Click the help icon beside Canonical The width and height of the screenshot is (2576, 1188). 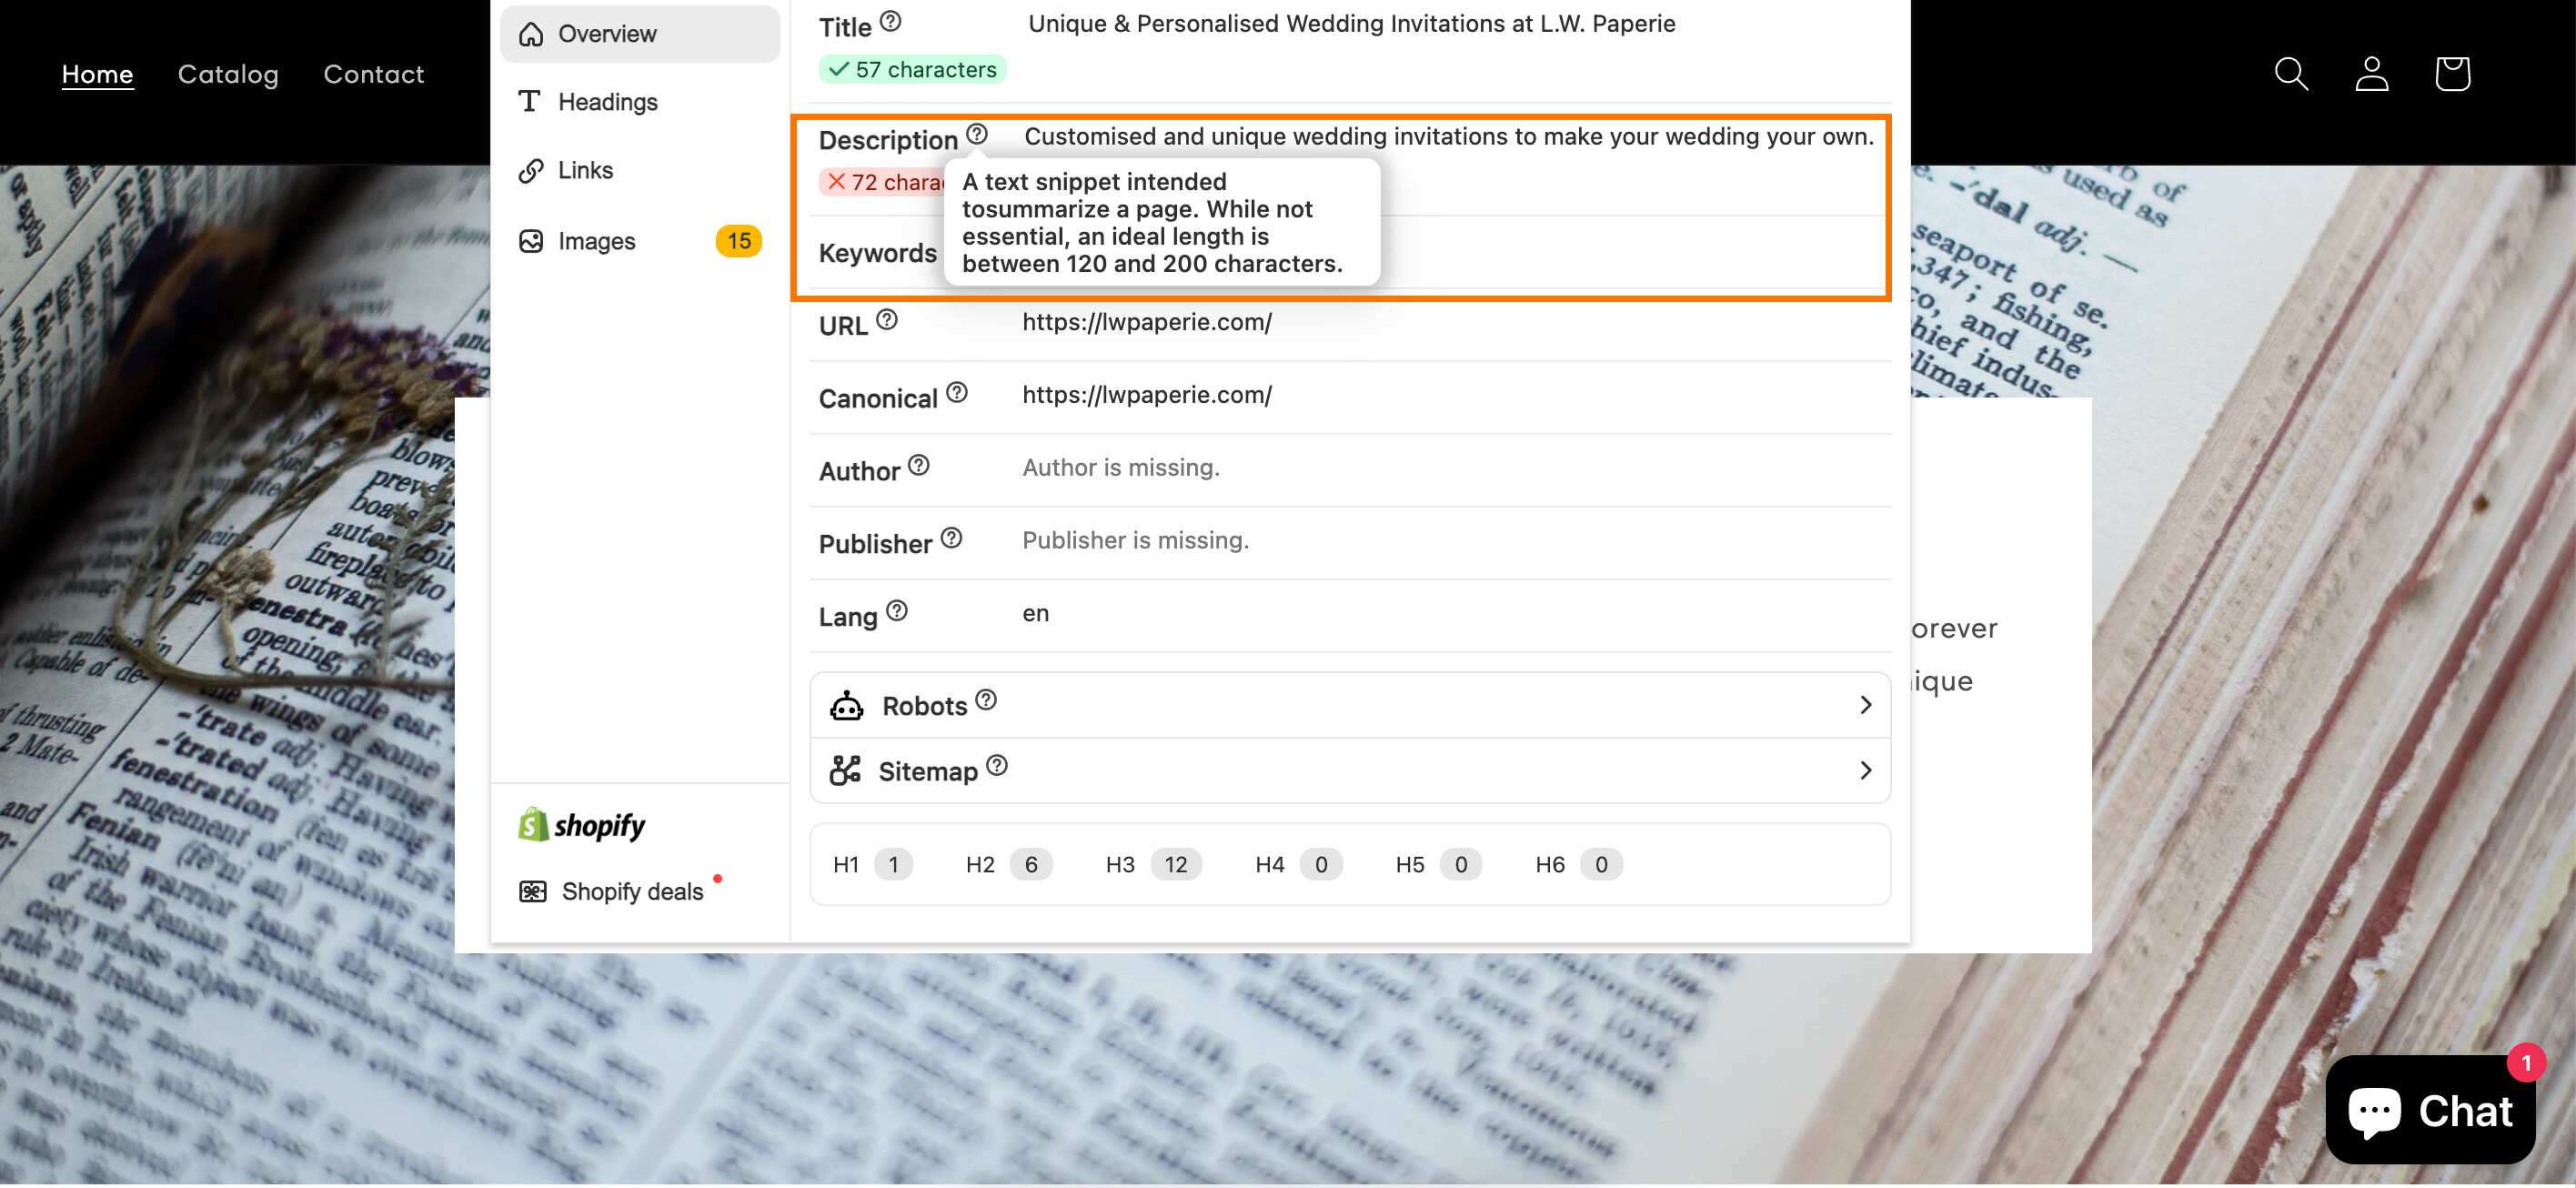(956, 392)
